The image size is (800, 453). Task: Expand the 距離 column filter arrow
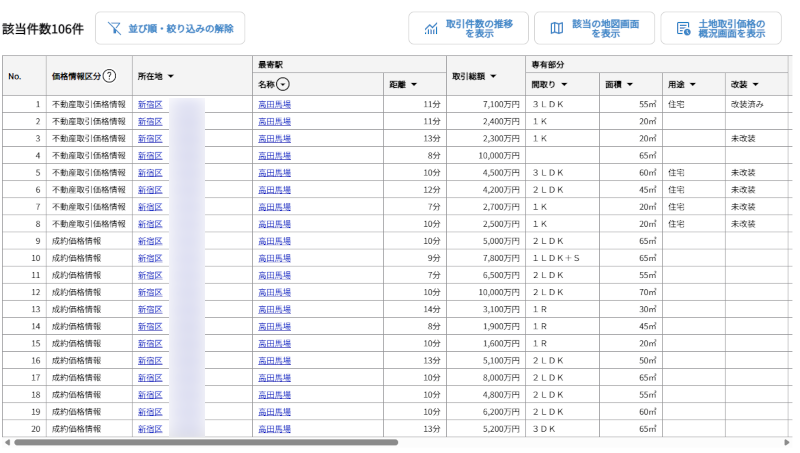[414, 85]
